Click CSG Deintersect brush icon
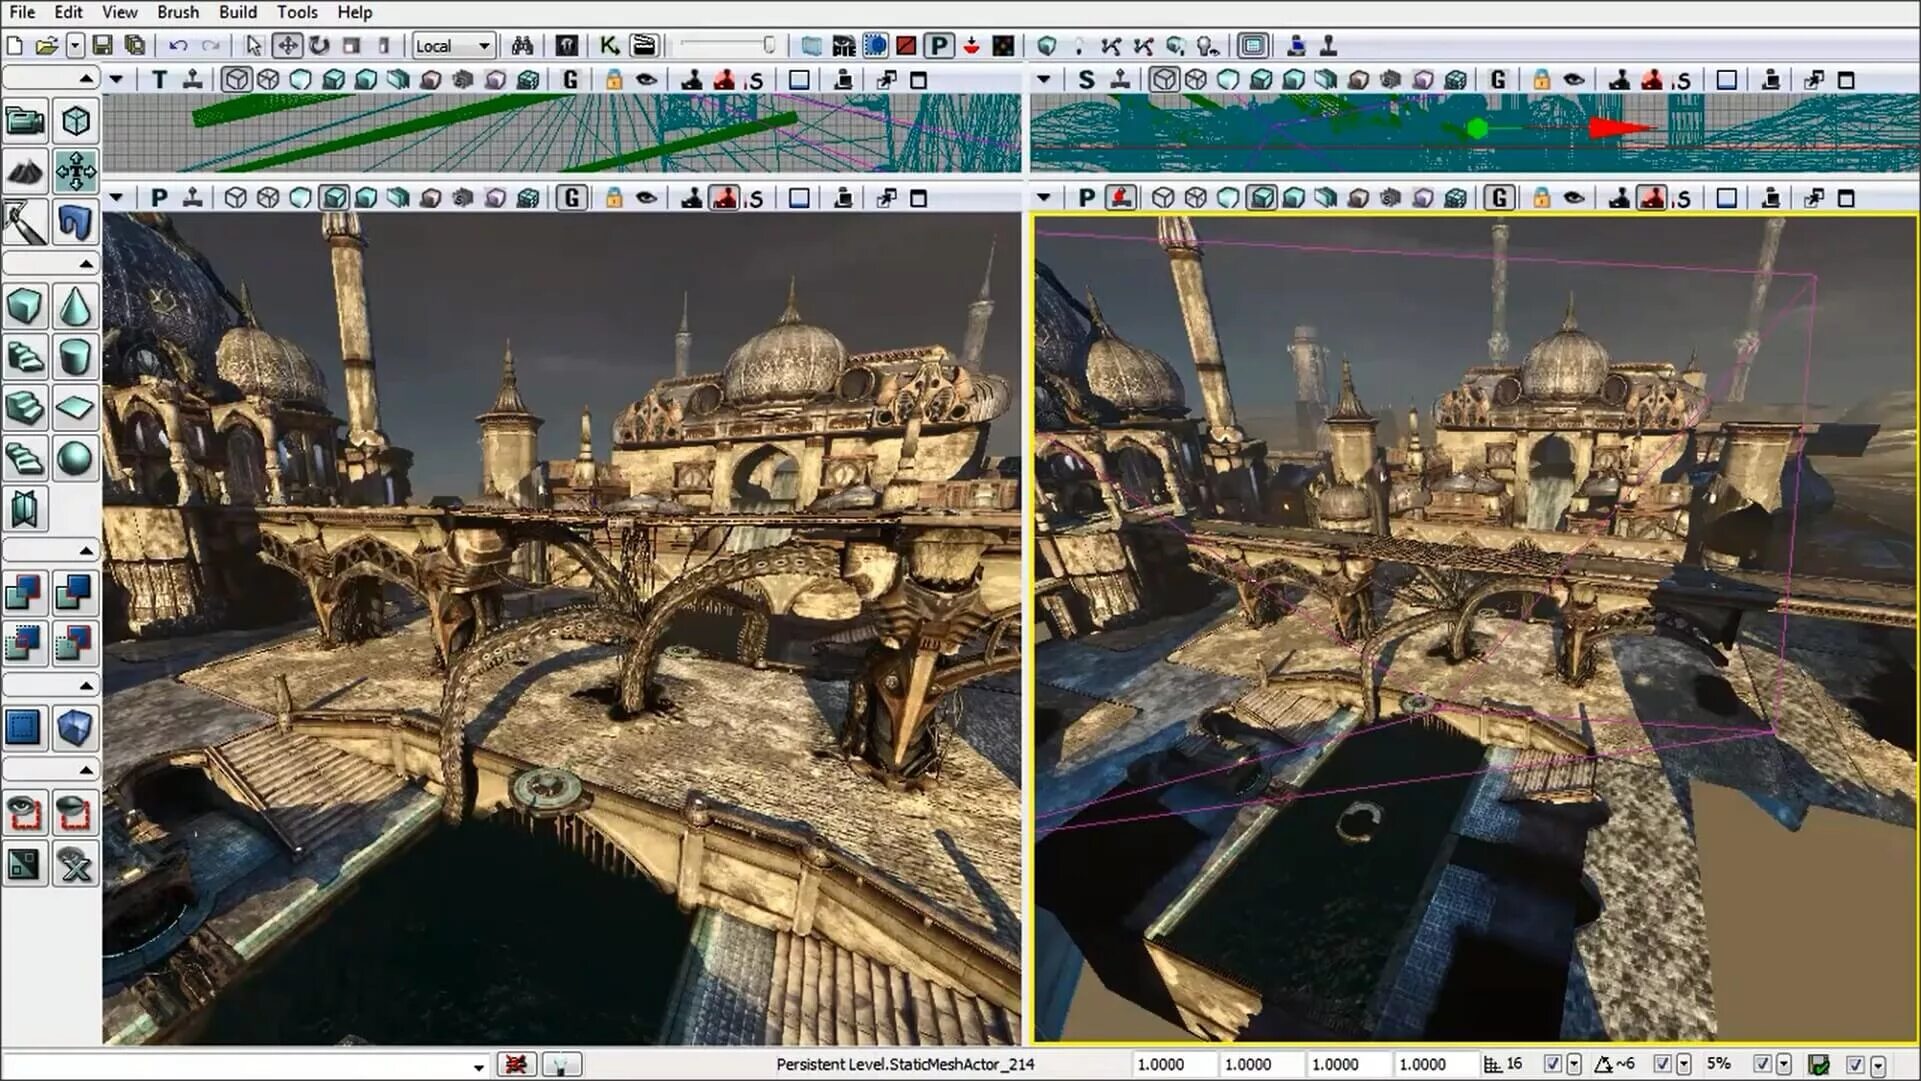 (76, 643)
